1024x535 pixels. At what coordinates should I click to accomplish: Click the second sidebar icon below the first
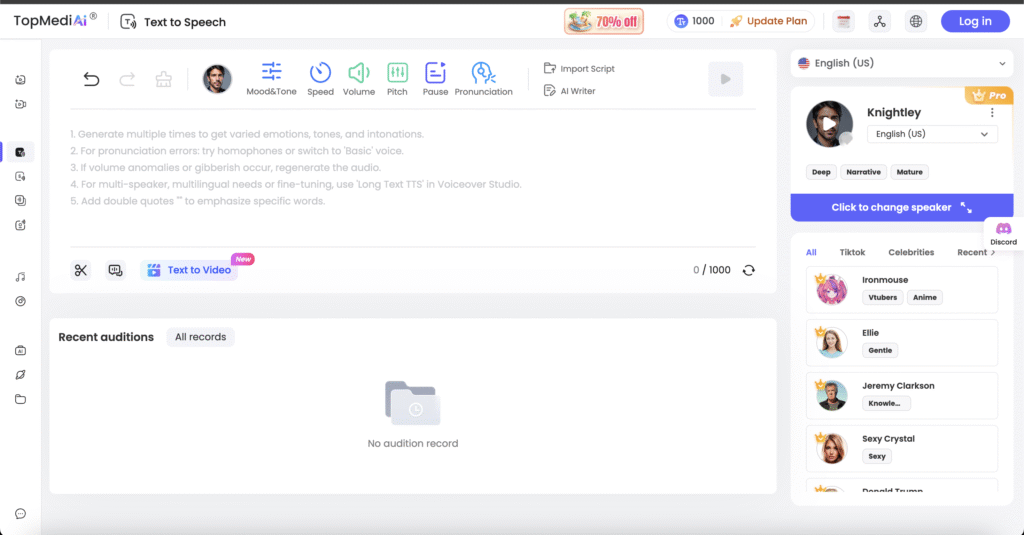pos(20,104)
